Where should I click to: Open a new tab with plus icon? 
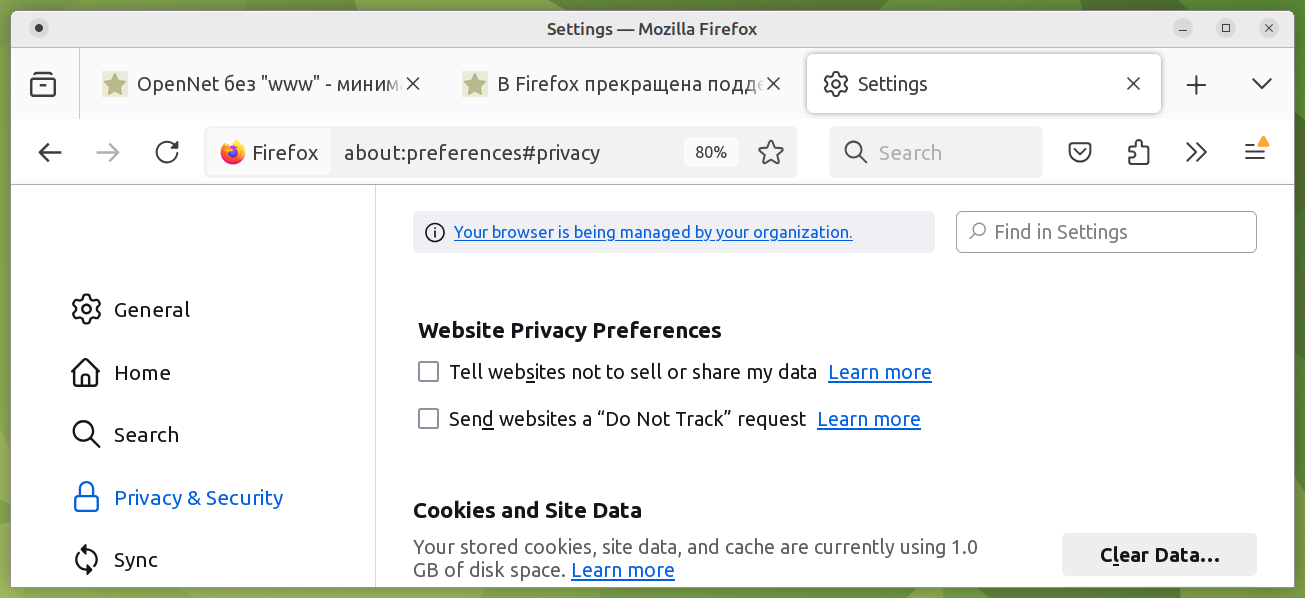(1196, 84)
